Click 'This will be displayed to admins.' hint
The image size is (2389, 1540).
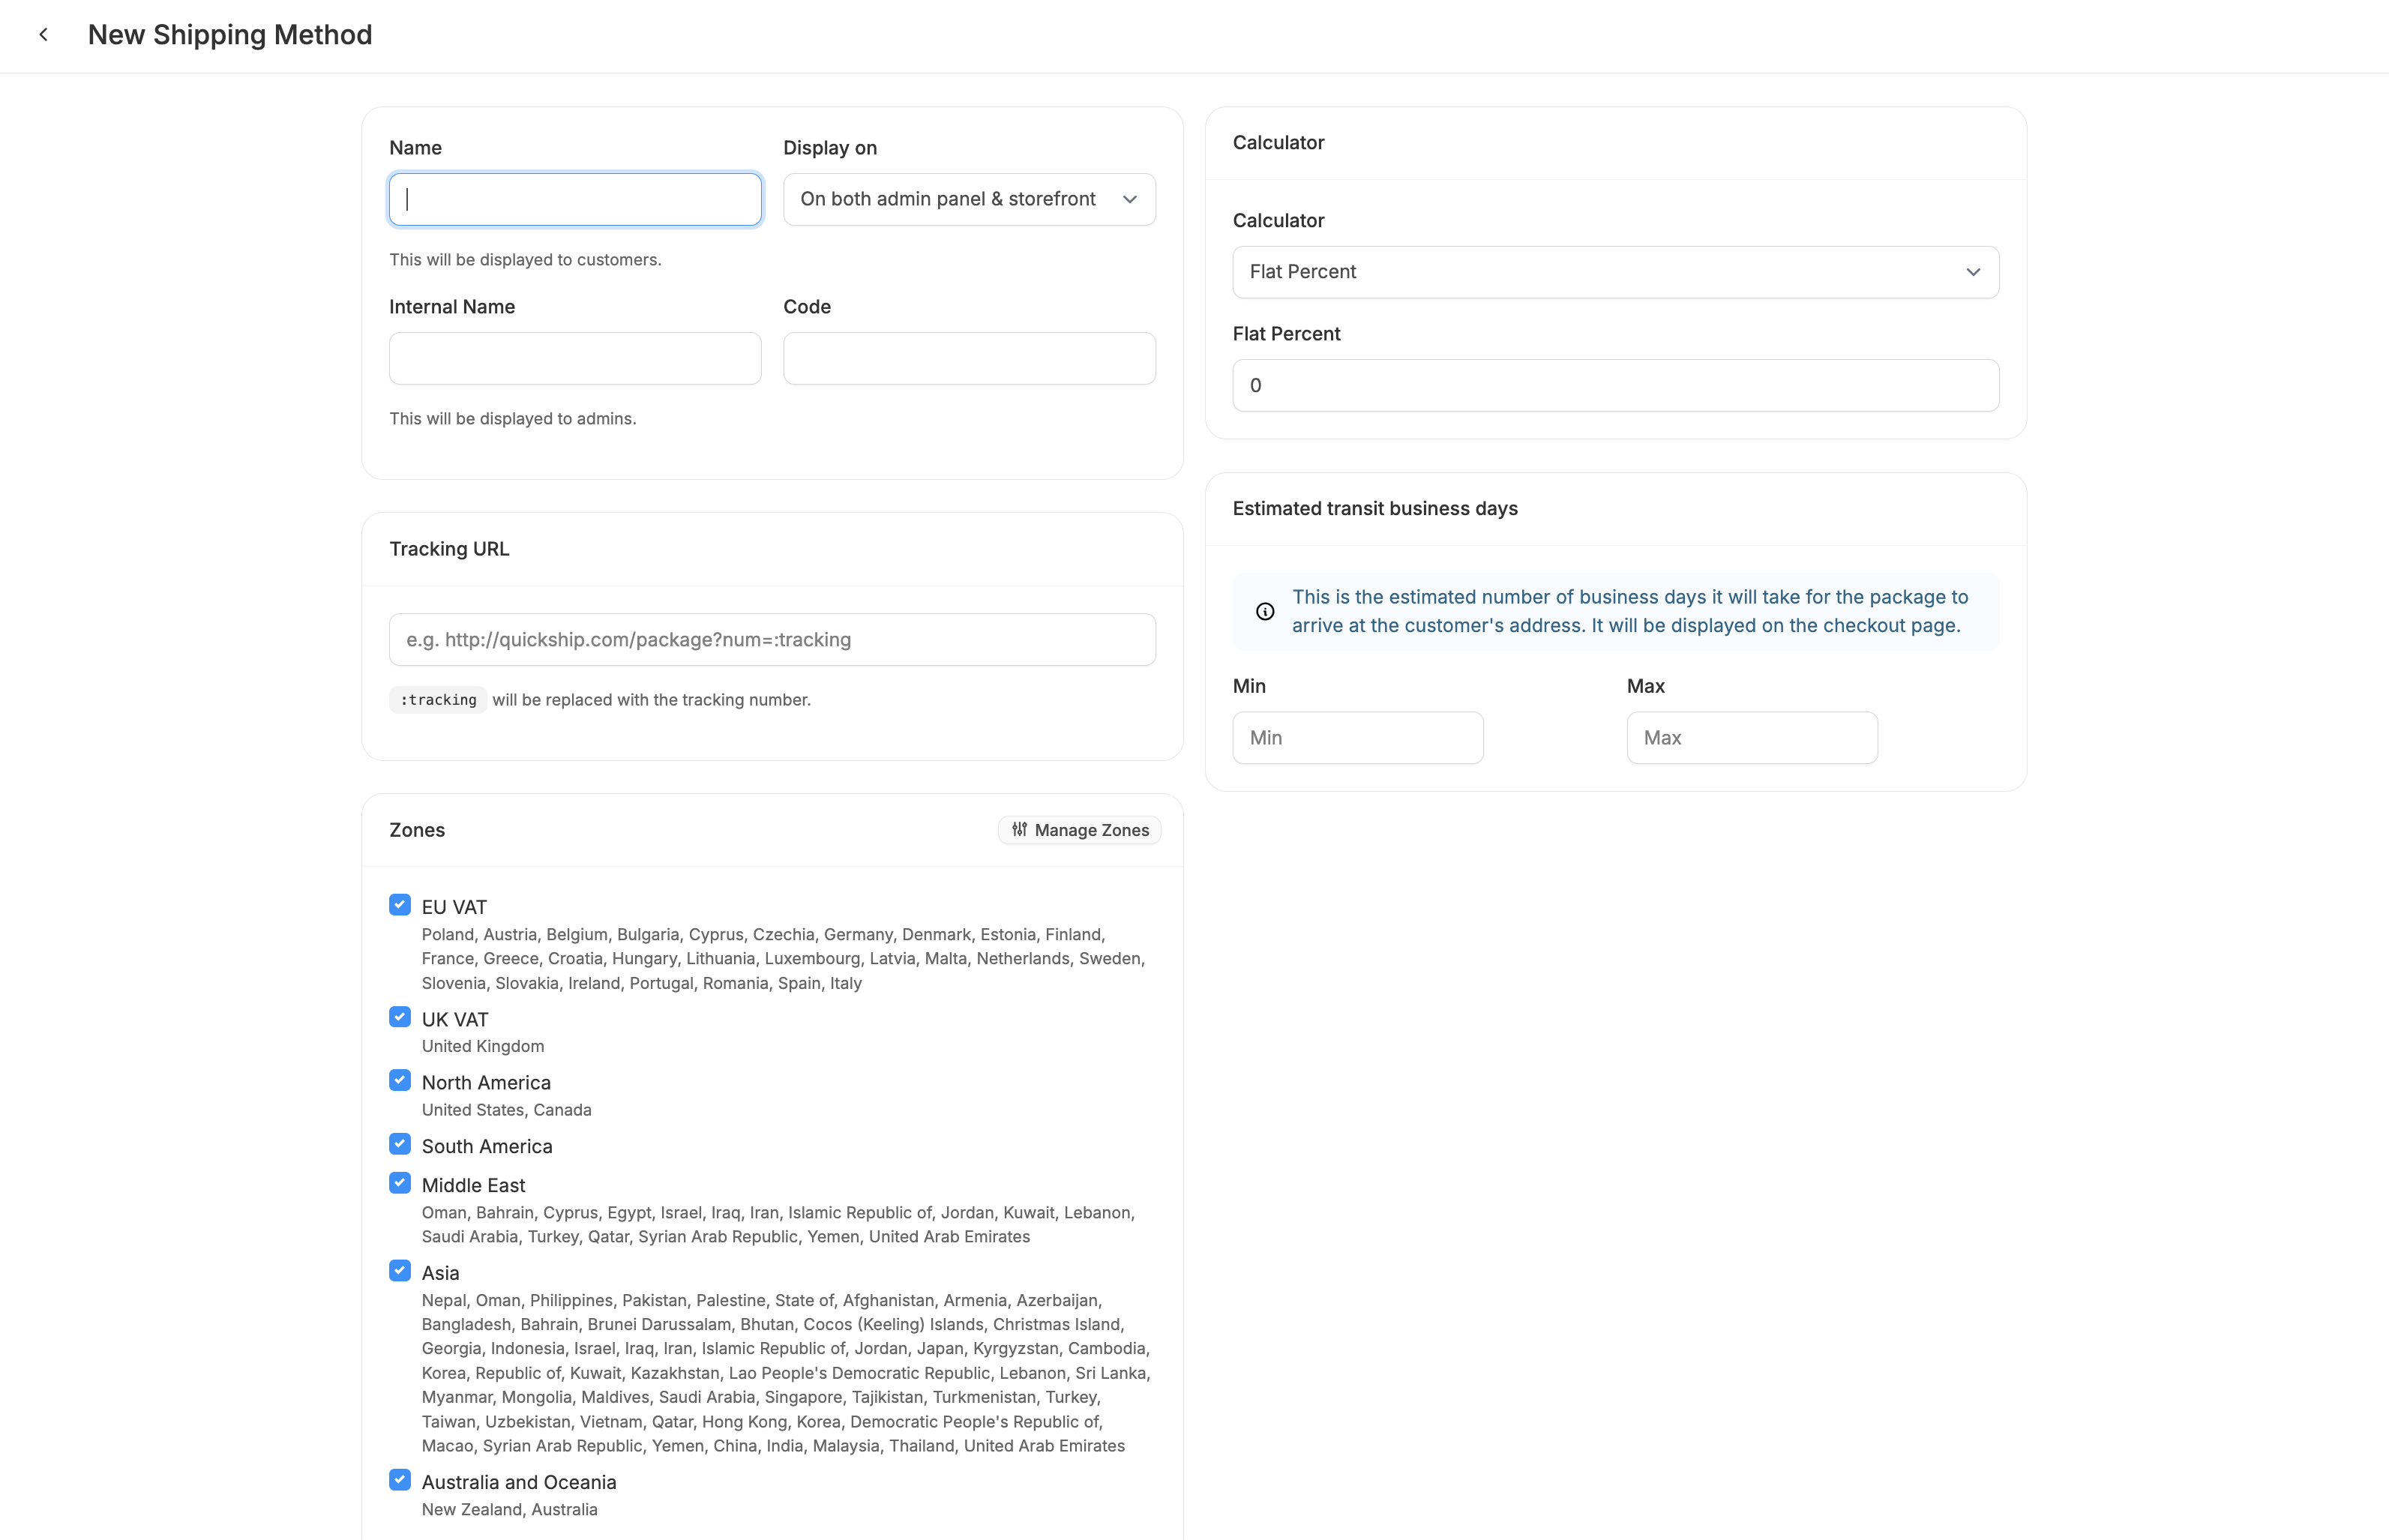pos(512,419)
